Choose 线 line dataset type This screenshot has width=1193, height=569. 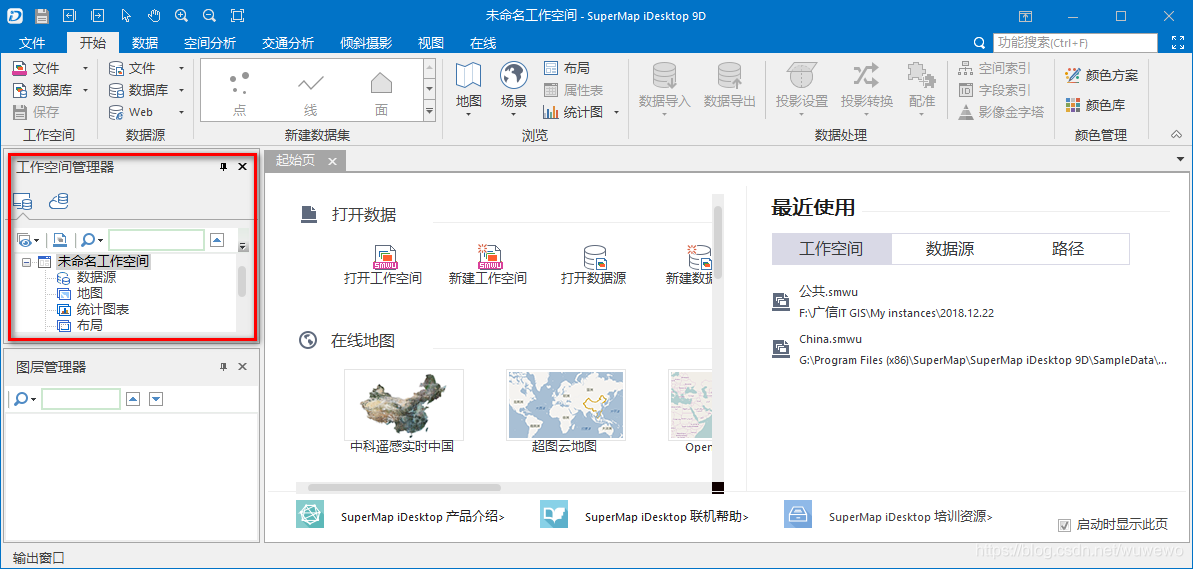310,93
